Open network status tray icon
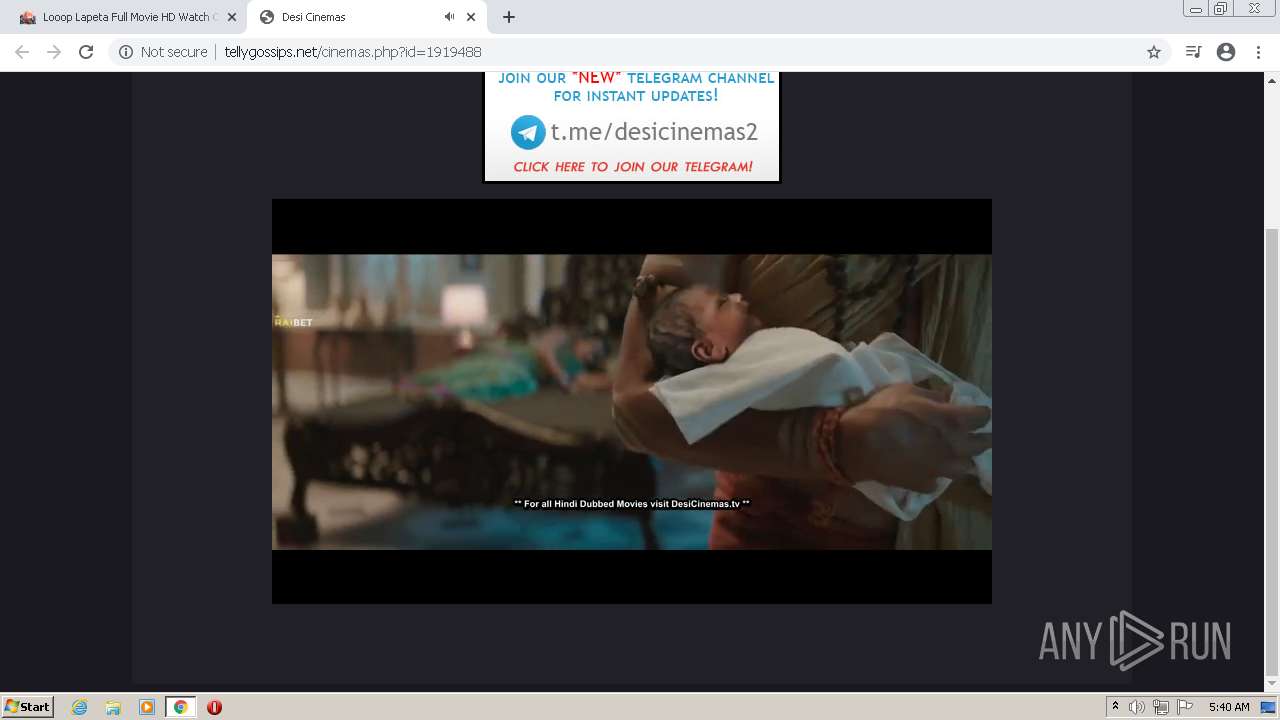 [x=1161, y=707]
